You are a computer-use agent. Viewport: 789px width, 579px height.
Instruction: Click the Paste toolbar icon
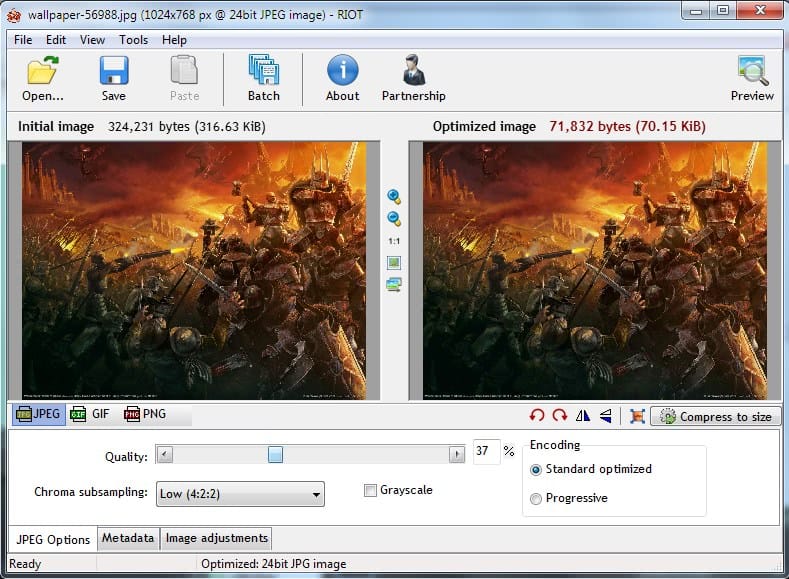coord(184,78)
